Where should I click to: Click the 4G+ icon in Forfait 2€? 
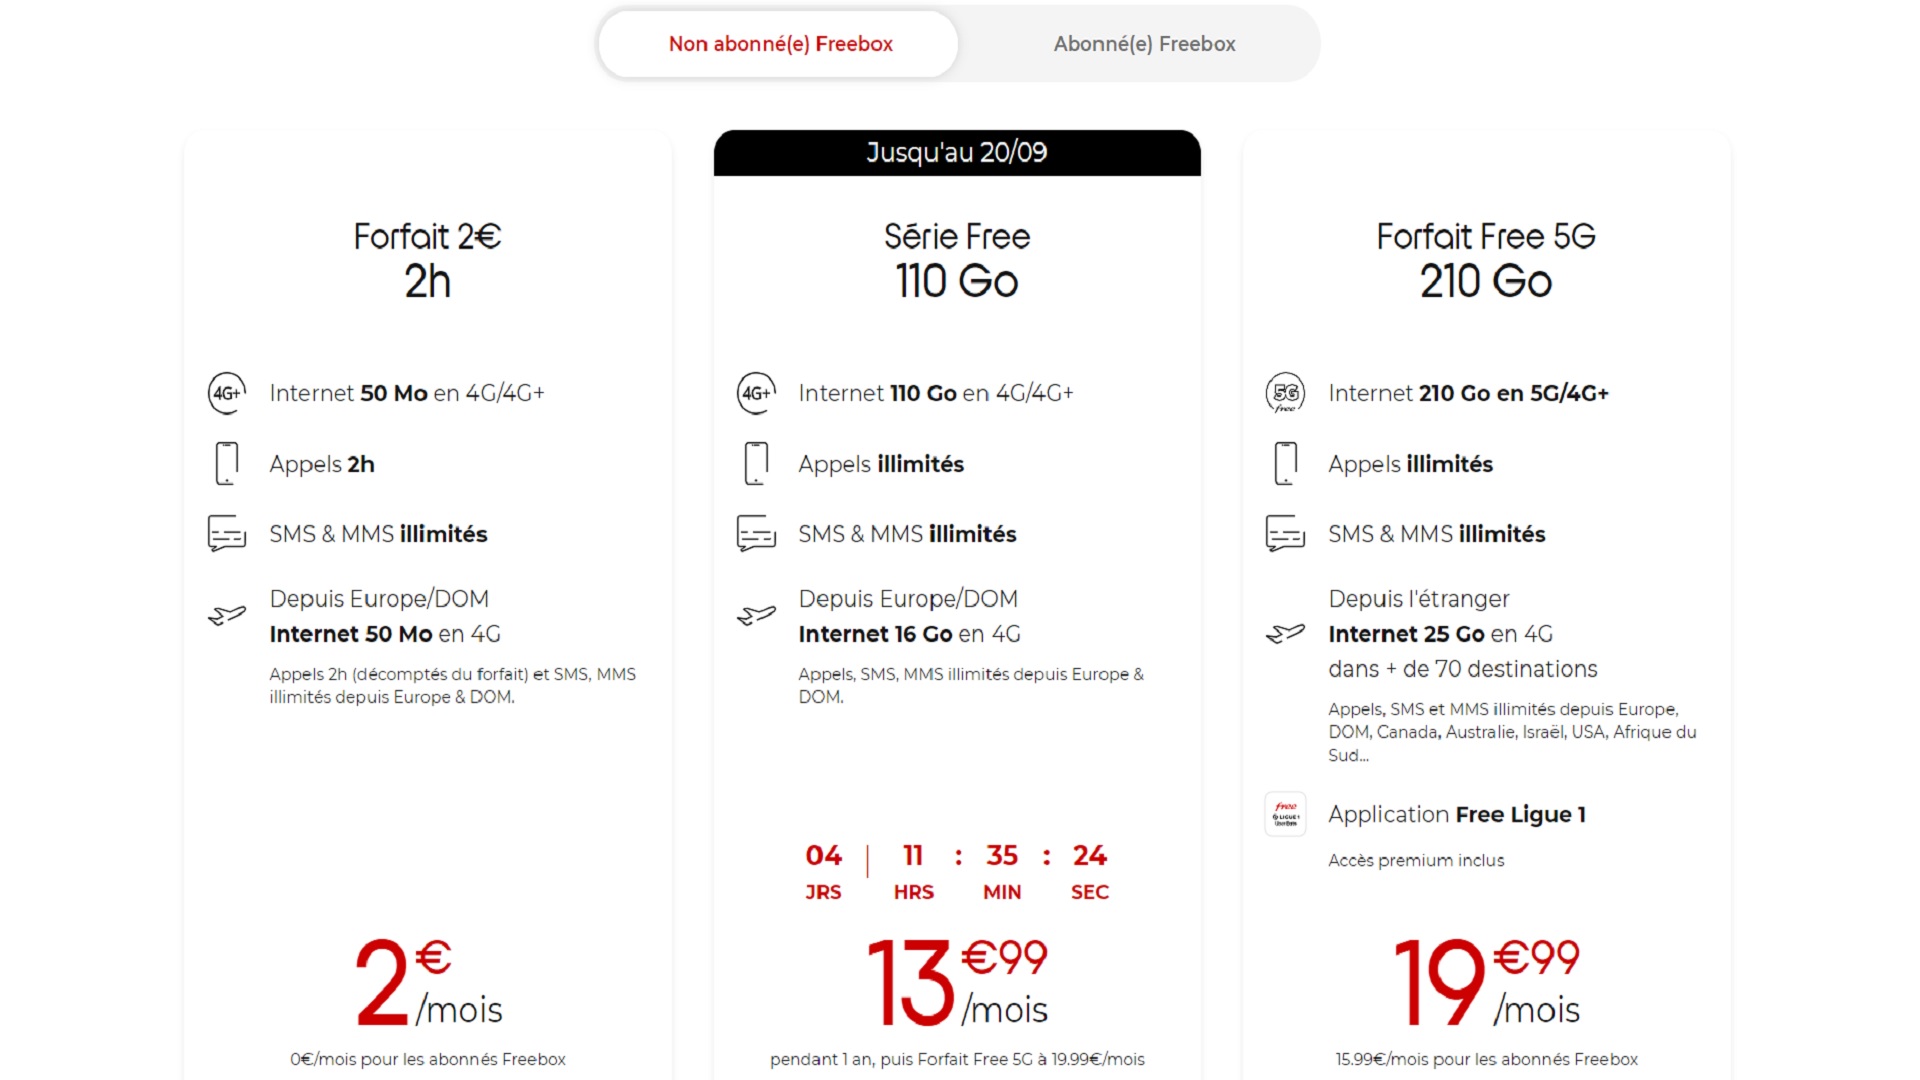pyautogui.click(x=227, y=393)
